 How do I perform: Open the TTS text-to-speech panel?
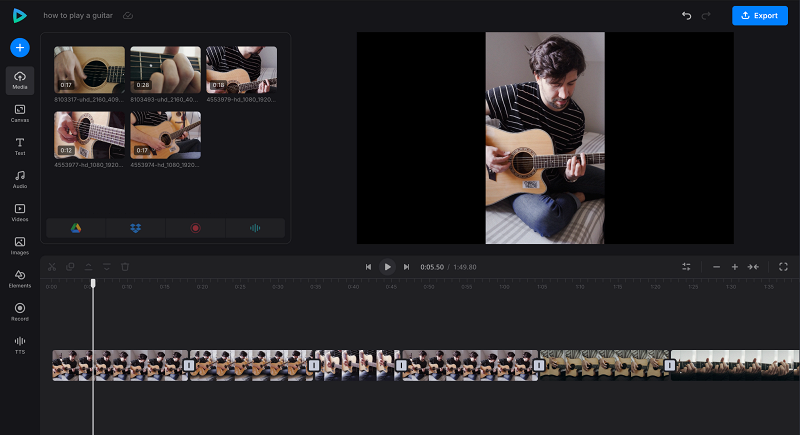(20, 345)
